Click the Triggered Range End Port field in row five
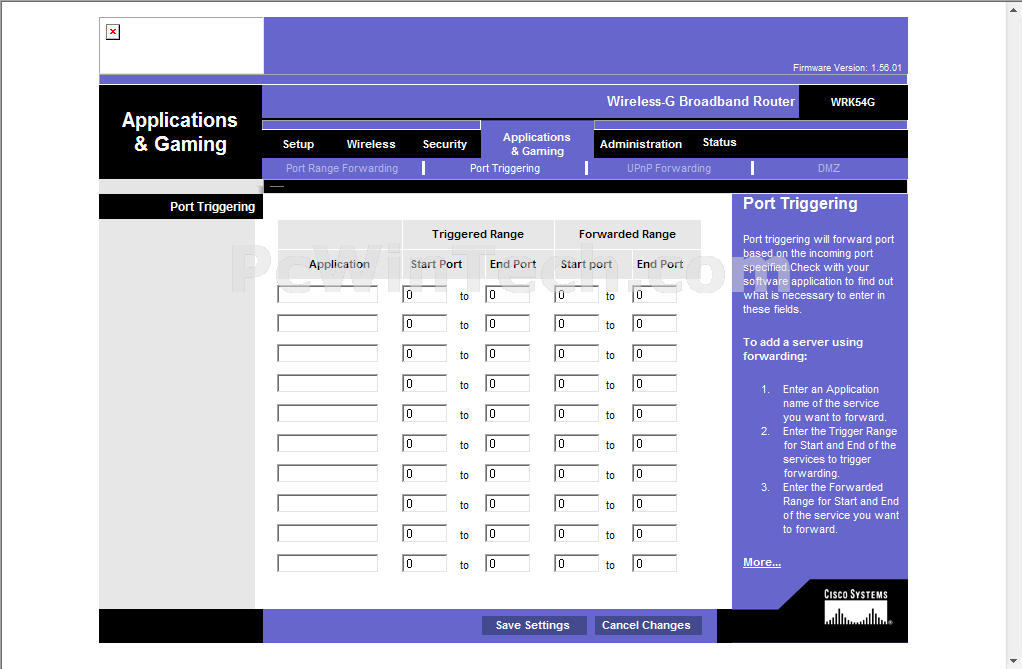 coord(507,414)
